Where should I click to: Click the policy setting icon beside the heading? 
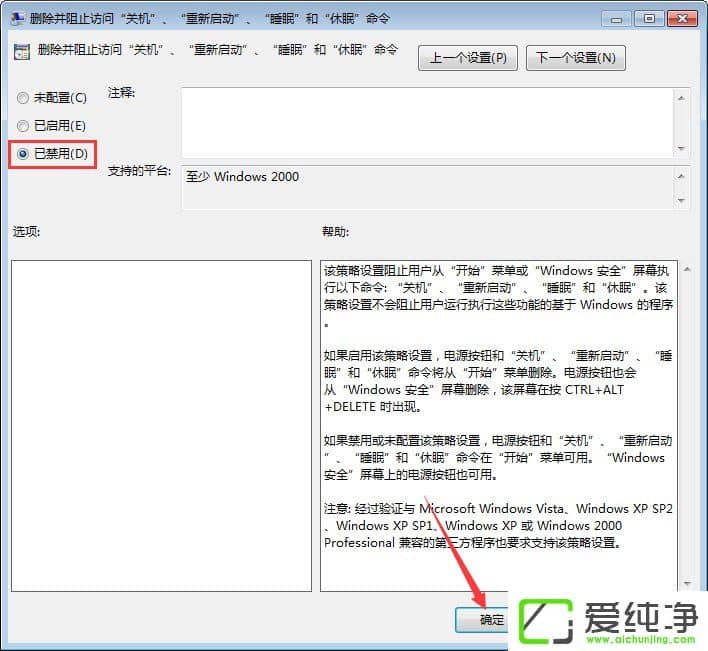22,51
